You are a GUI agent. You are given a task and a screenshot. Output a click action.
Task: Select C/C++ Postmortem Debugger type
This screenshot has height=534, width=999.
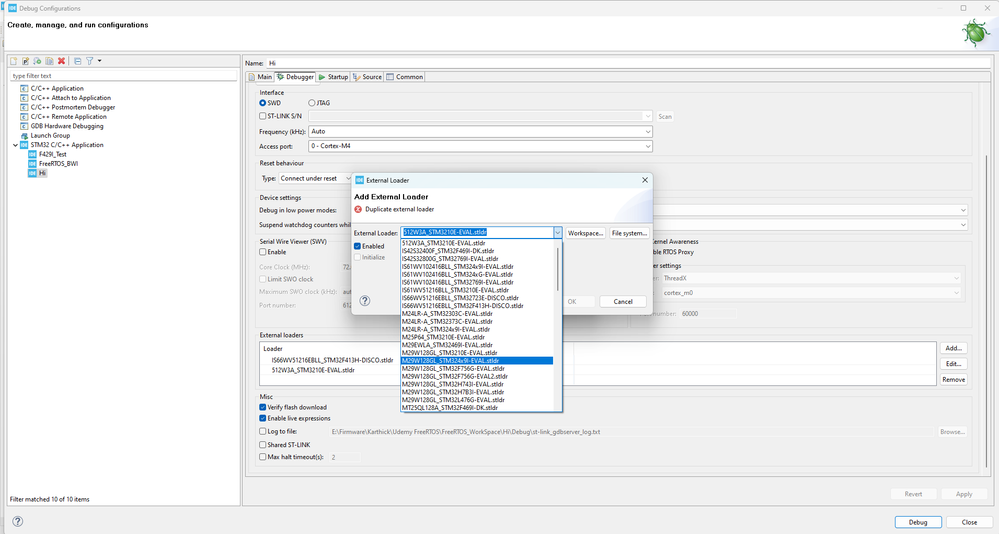(73, 107)
